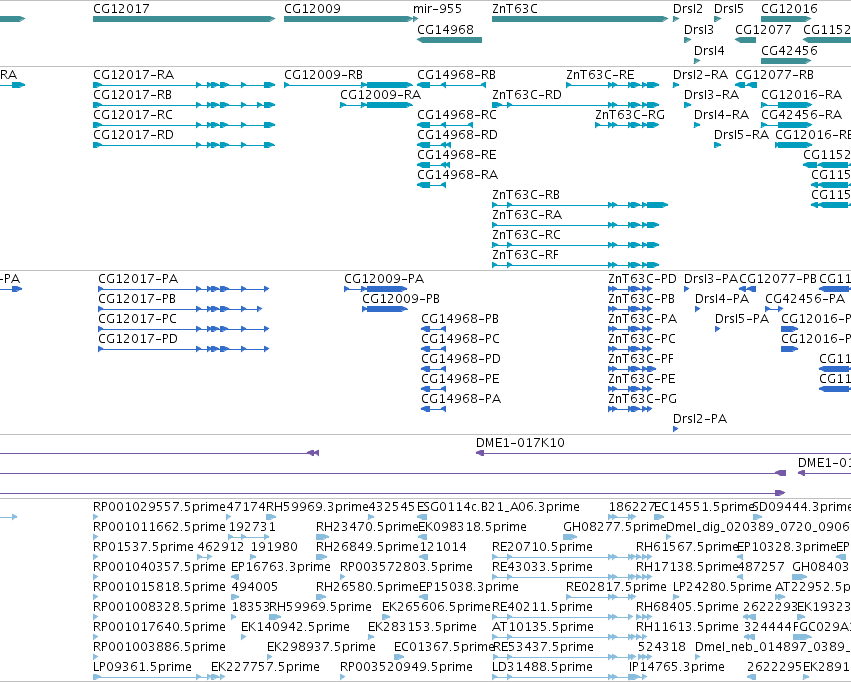This screenshot has height=682, width=851.
Task: Click the CG12017-RA transcript label
Action: pos(134,75)
